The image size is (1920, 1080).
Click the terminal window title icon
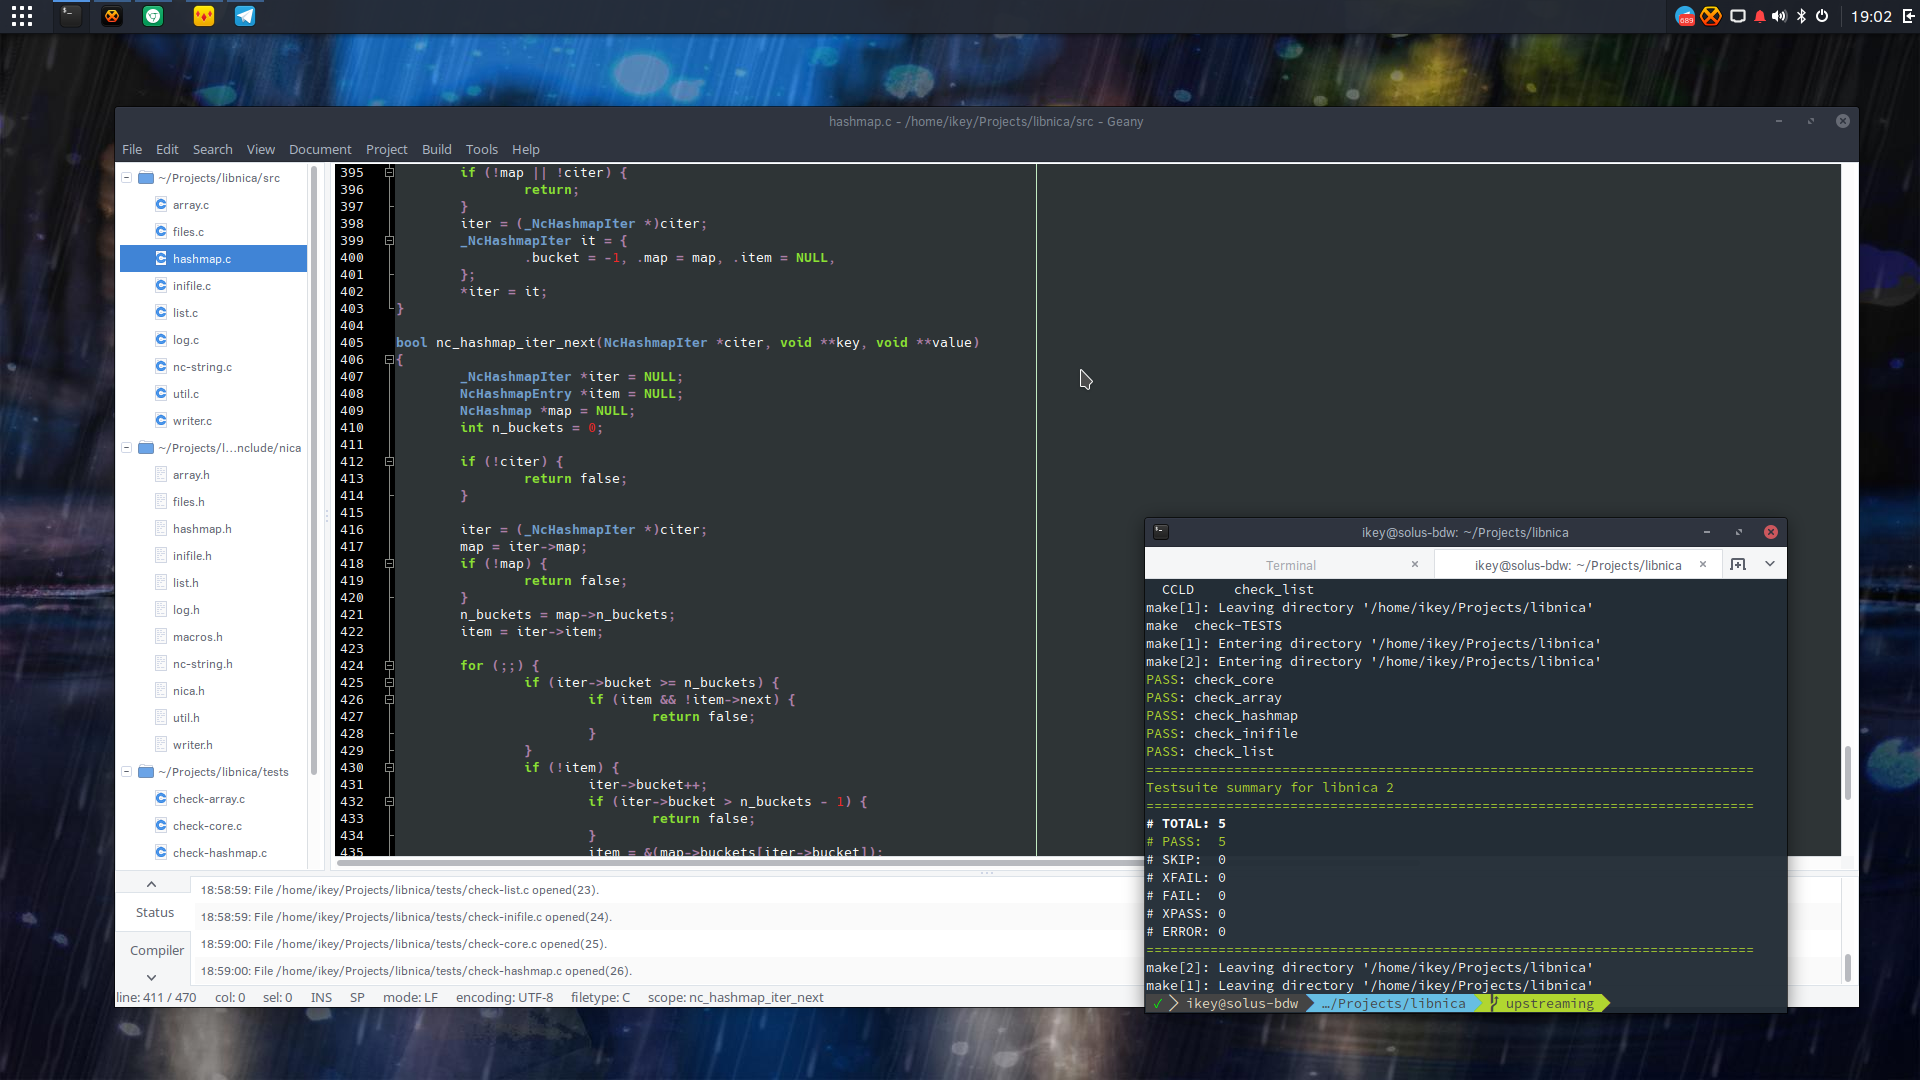click(x=1161, y=532)
